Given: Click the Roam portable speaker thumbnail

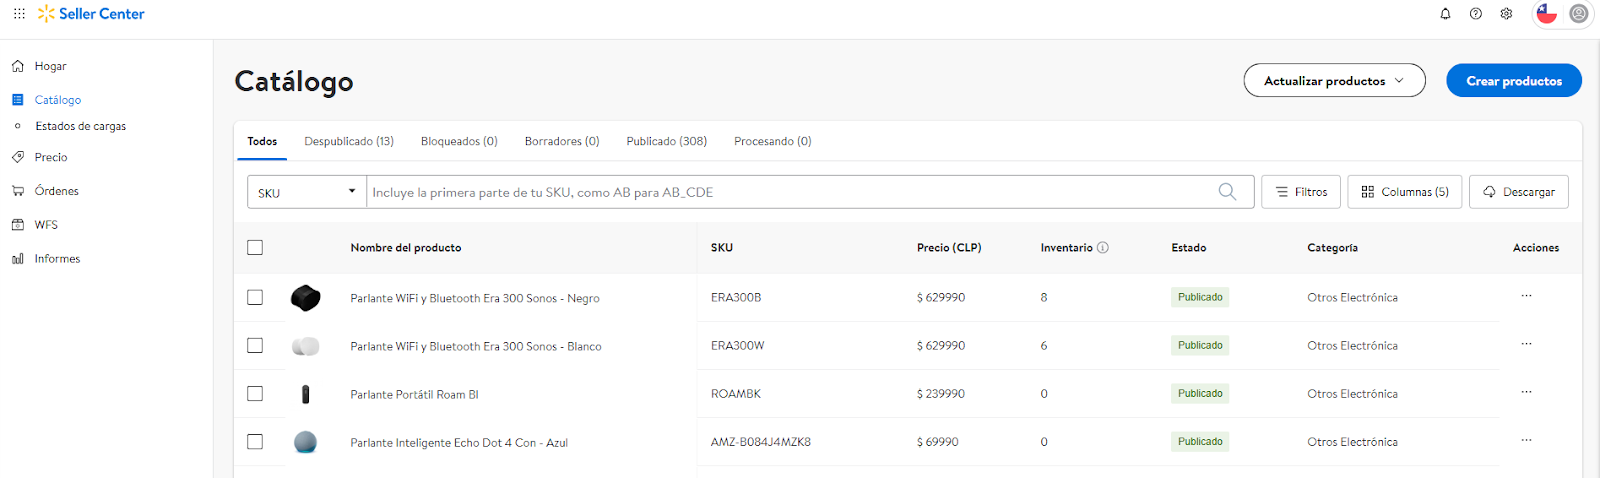Looking at the screenshot, I should (306, 394).
